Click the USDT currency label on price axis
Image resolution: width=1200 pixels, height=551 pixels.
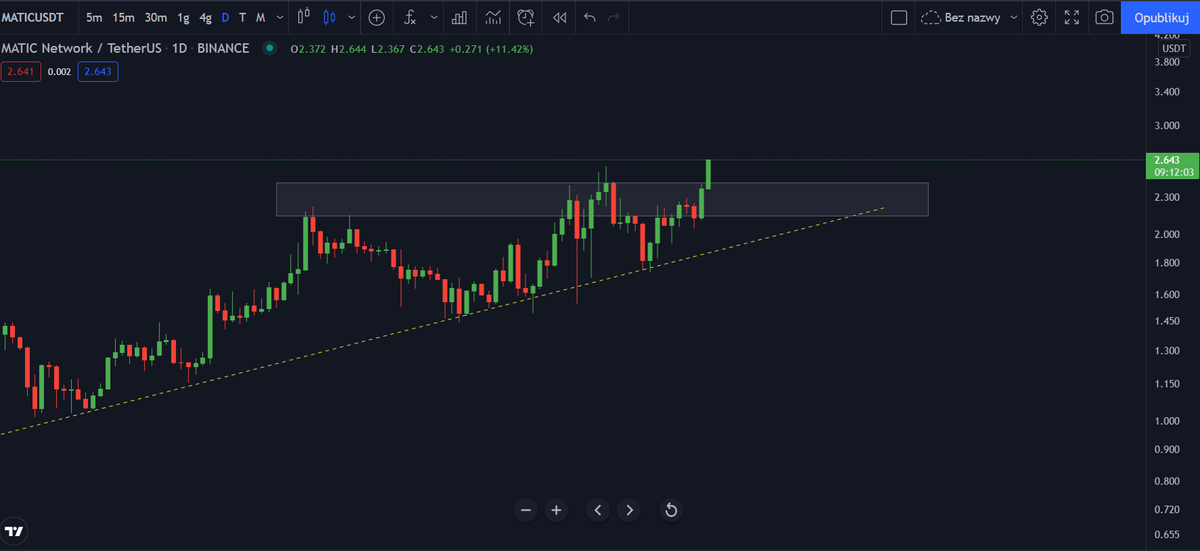[x=1173, y=48]
